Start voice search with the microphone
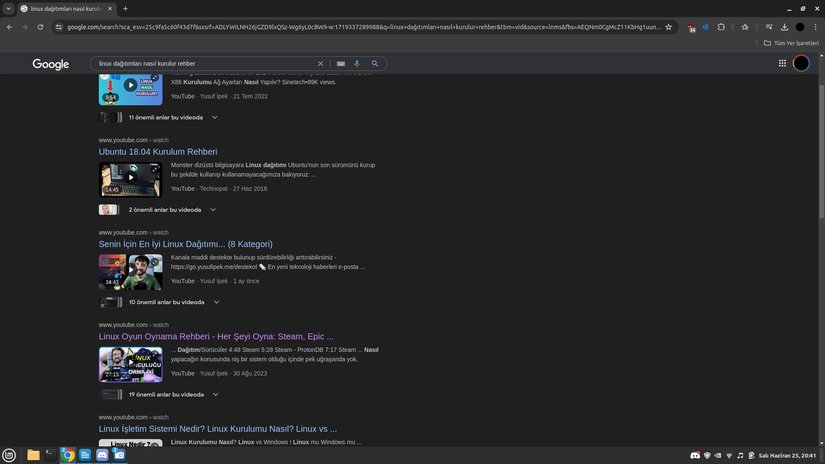This screenshot has width=825, height=464. [357, 64]
